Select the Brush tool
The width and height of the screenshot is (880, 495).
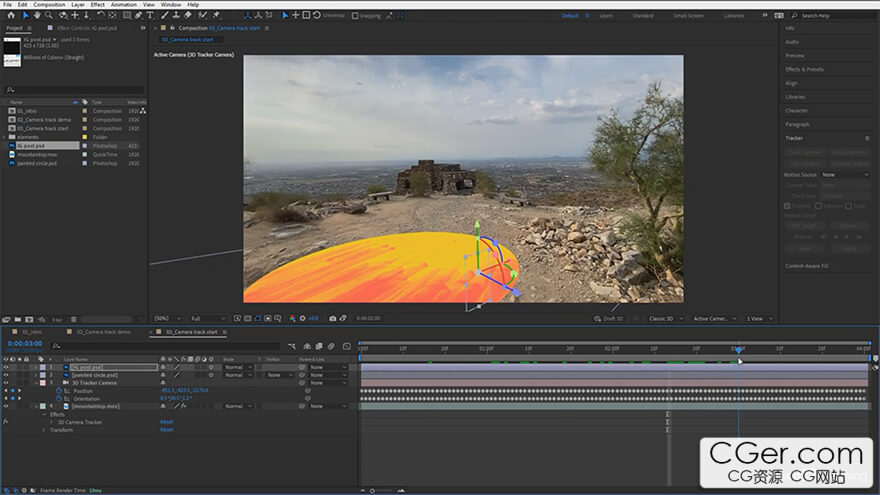164,15
